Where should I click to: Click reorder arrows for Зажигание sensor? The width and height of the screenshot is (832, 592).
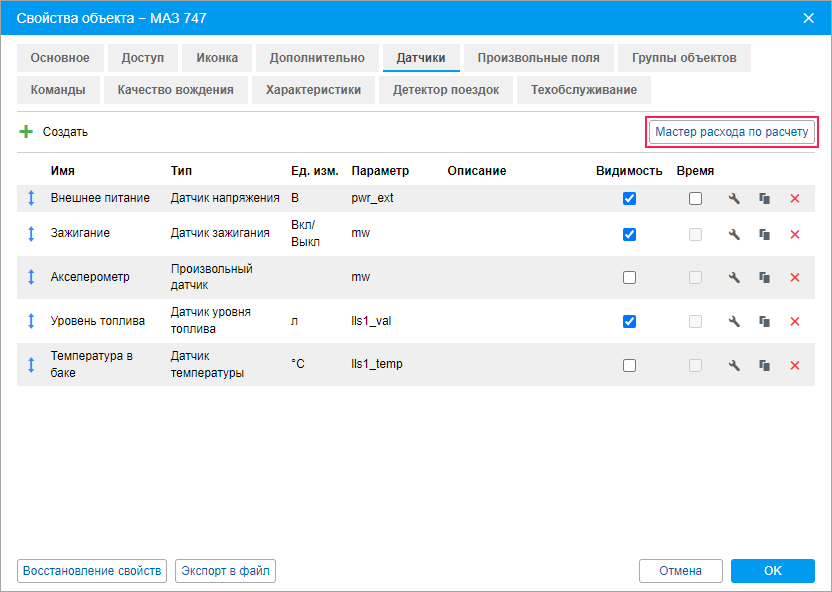pyautogui.click(x=31, y=234)
